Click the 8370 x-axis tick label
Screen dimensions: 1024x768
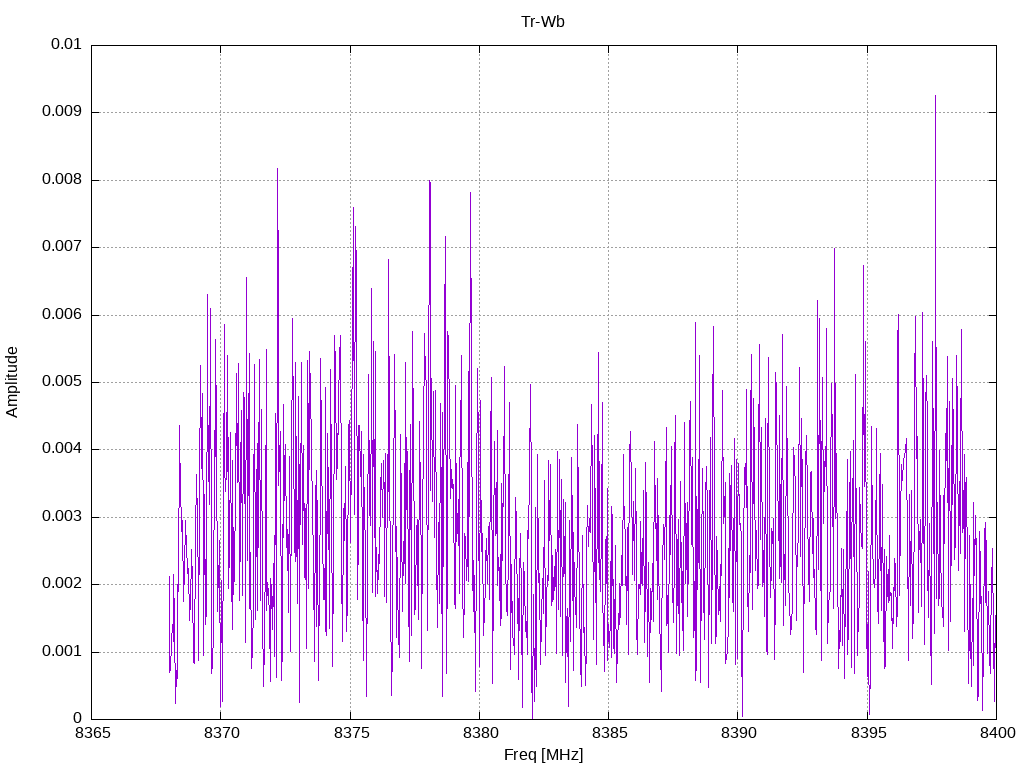click(x=222, y=733)
